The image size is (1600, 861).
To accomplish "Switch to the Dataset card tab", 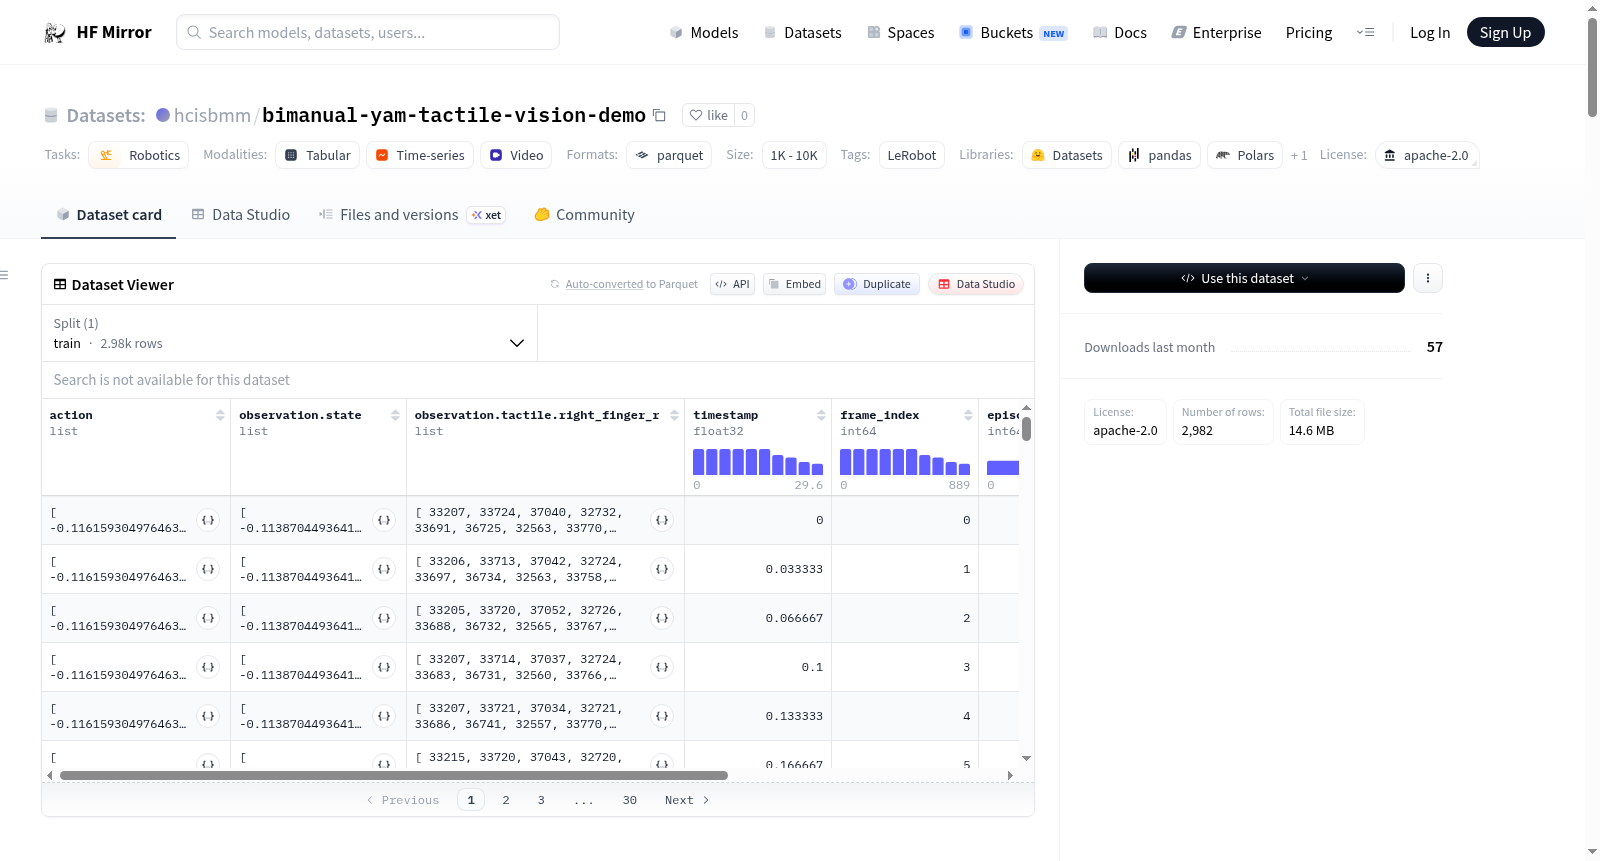I will 109,215.
